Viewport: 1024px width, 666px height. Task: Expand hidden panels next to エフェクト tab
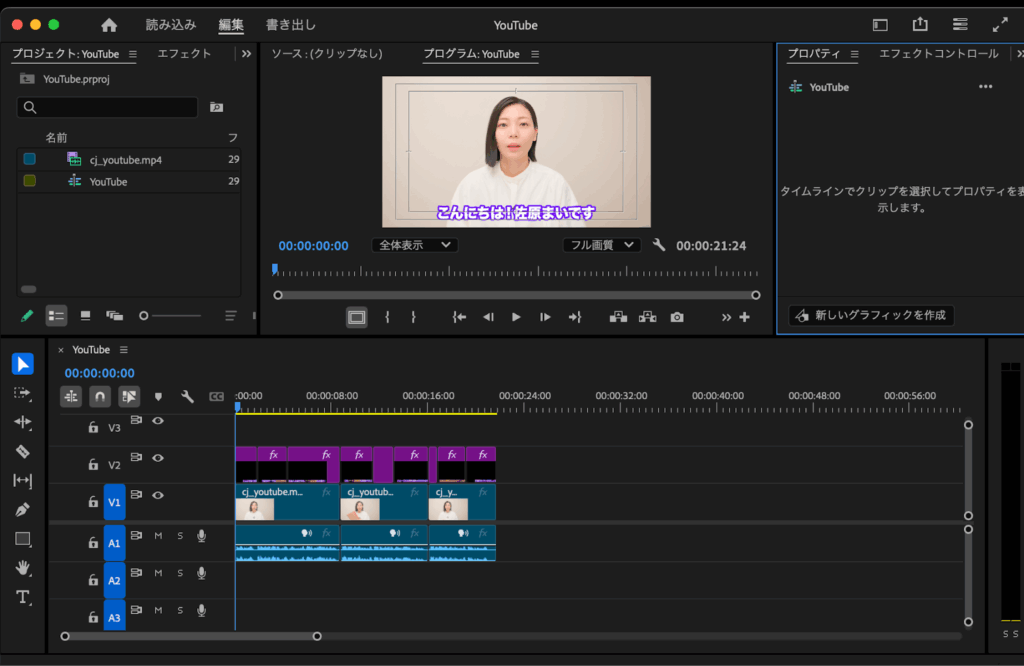coord(246,54)
